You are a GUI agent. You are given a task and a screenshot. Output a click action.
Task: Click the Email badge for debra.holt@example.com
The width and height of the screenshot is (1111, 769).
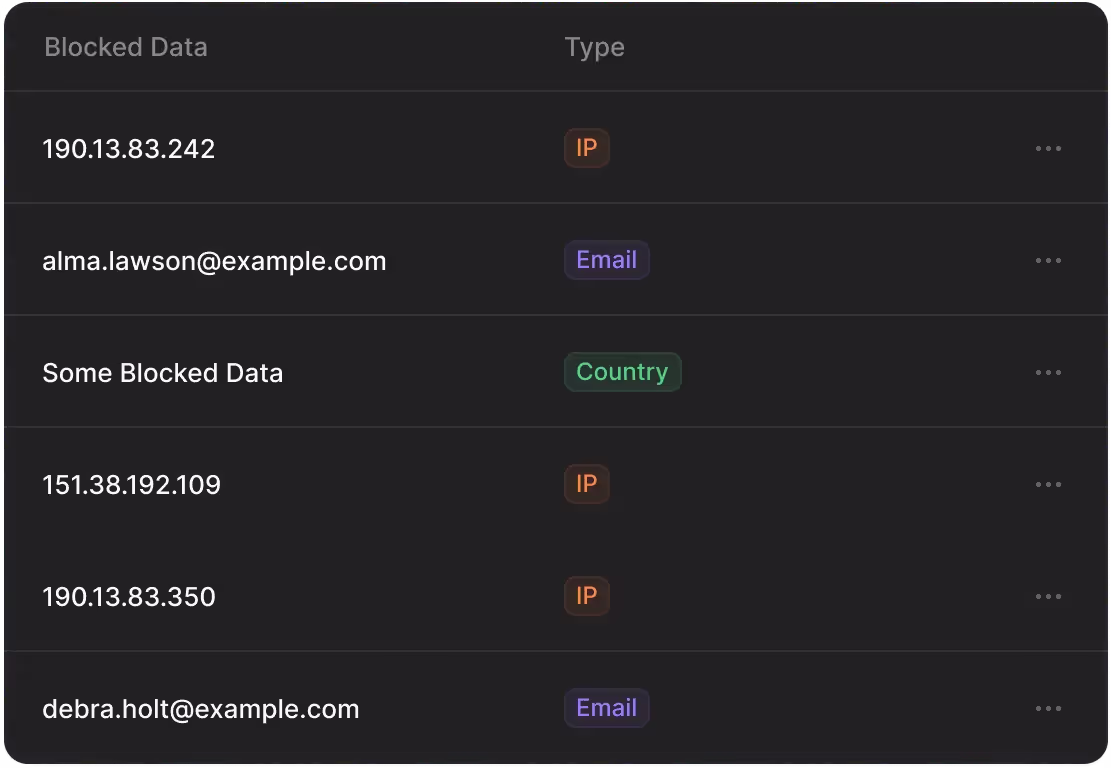(x=606, y=708)
